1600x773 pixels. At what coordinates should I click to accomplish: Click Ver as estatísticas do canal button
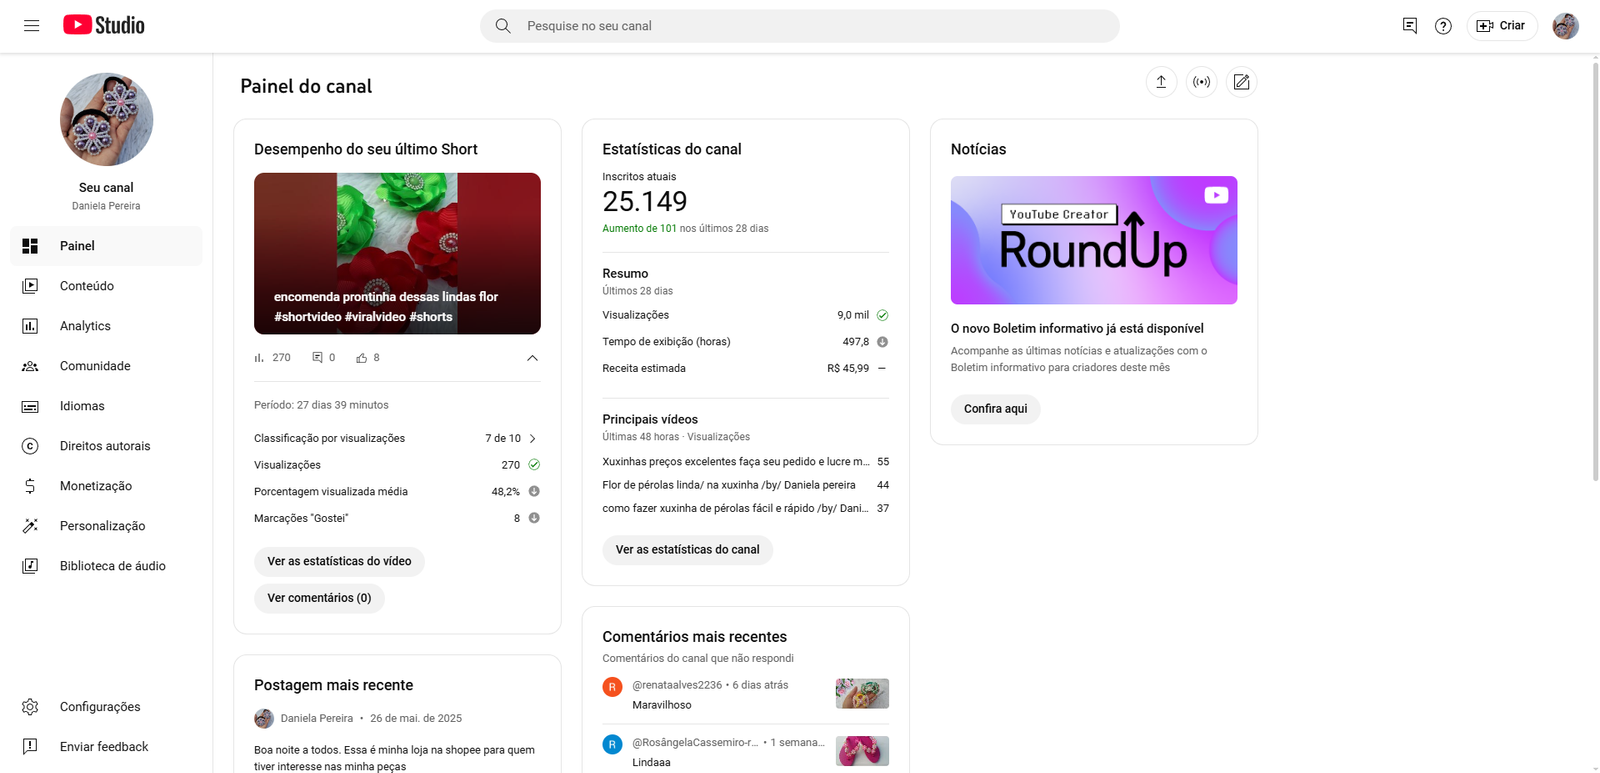coord(687,549)
